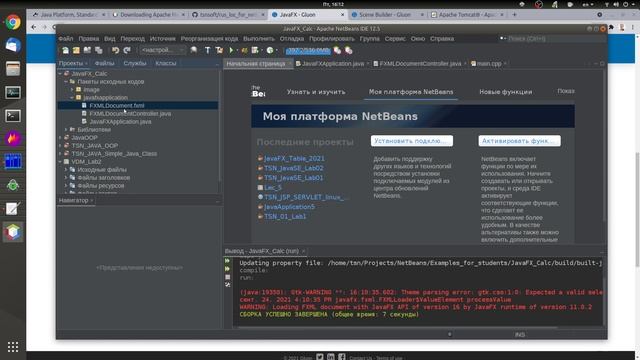
Task: Click second green re-run icon in Output
Action: pyautogui.click(x=227, y=269)
